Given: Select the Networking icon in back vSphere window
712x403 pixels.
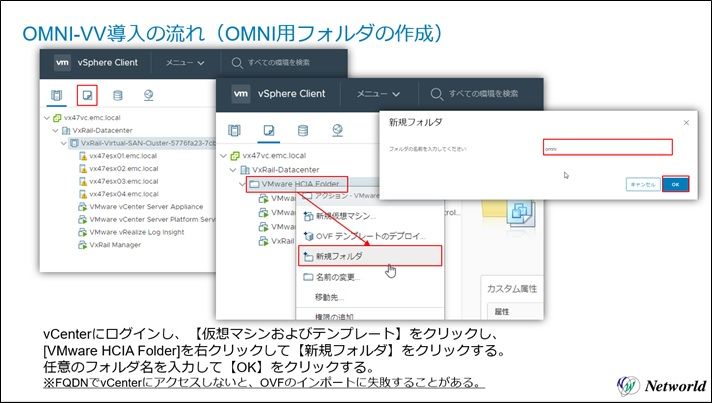Looking at the screenshot, I should pos(148,95).
